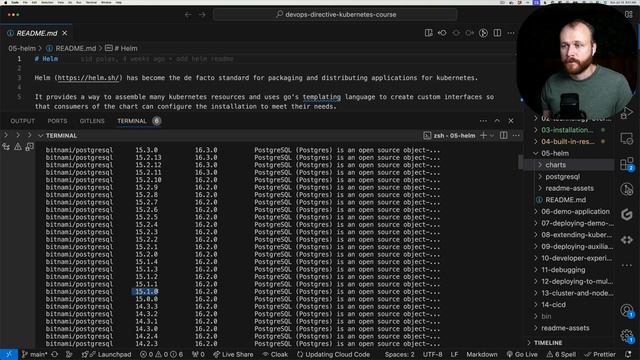
Task: Click Live Share in status bar
Action: tap(233, 354)
